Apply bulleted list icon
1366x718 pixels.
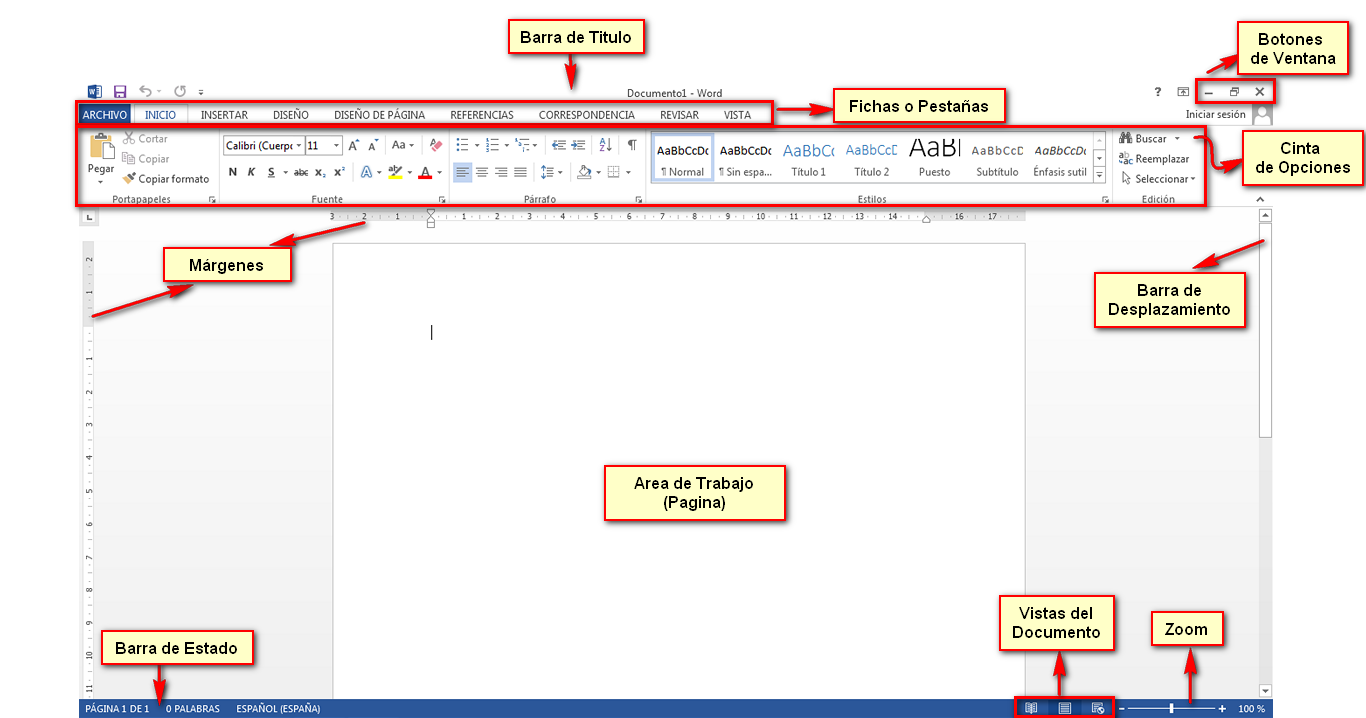461,145
